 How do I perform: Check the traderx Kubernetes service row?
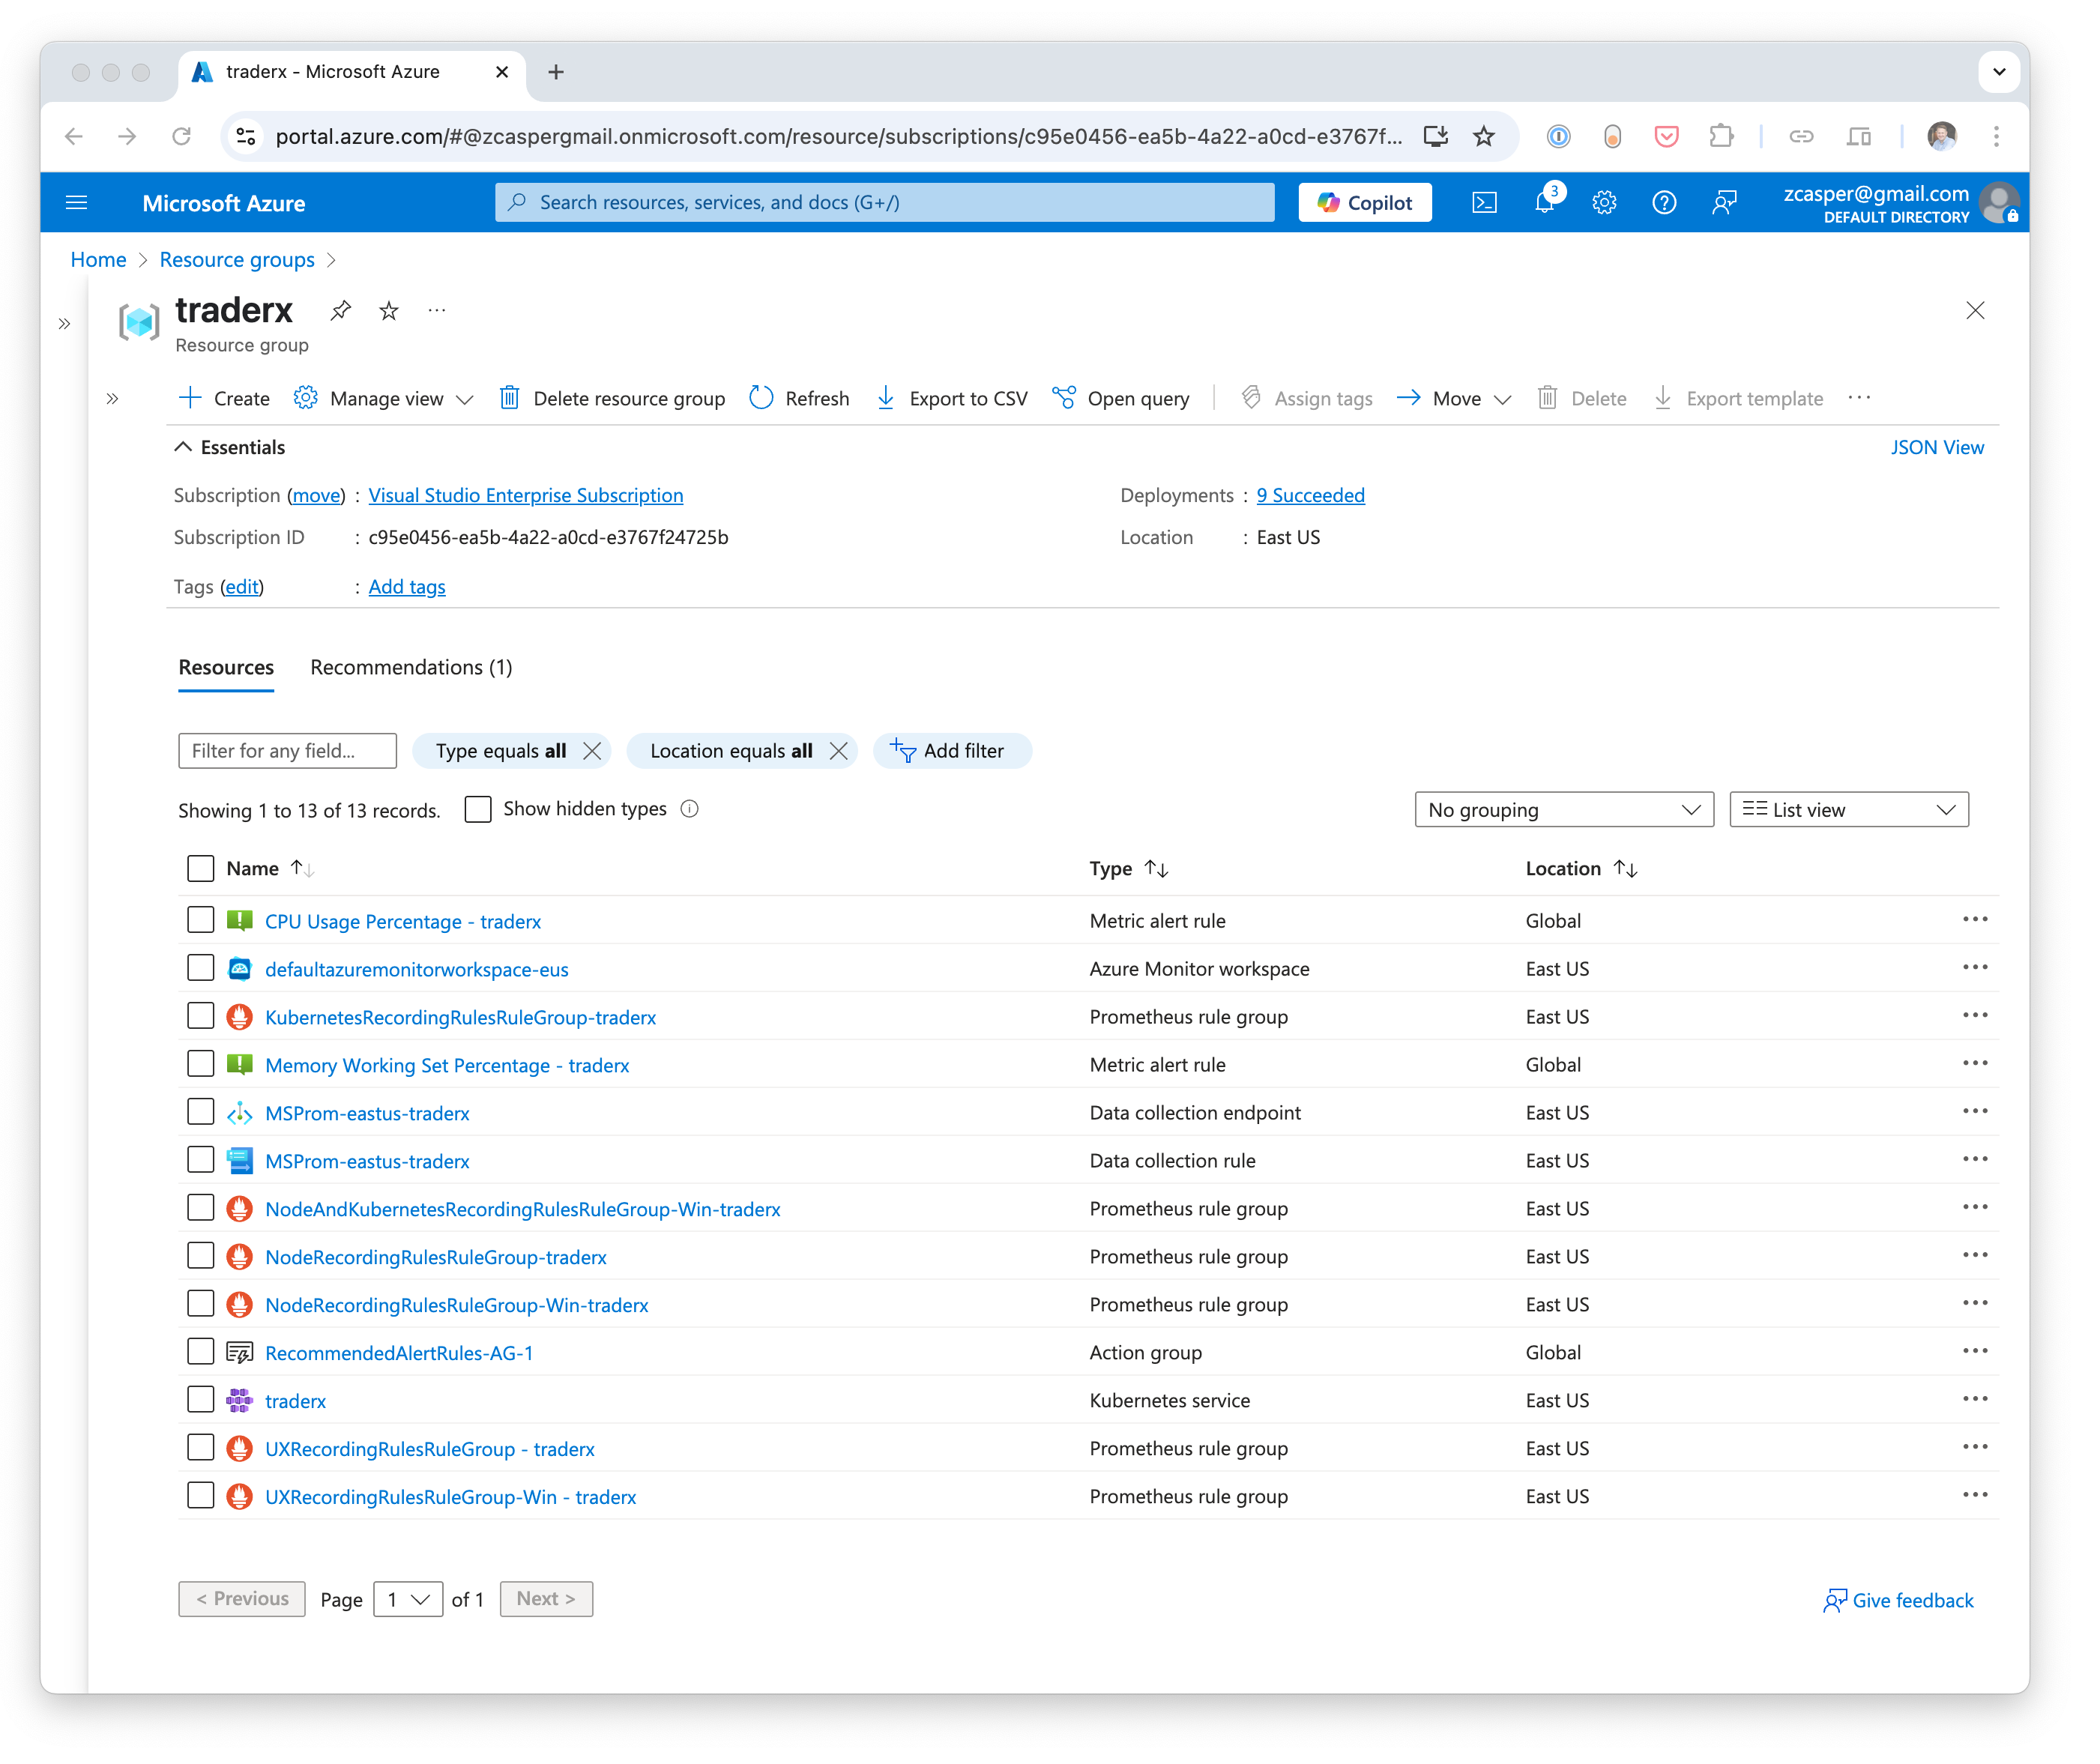point(201,1400)
